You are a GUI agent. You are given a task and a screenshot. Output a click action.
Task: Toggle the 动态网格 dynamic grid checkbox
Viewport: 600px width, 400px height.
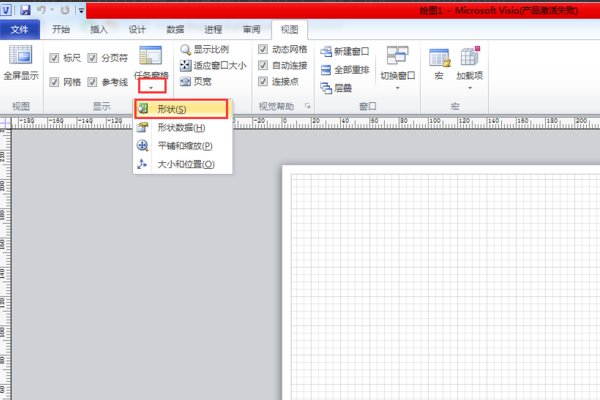click(263, 49)
